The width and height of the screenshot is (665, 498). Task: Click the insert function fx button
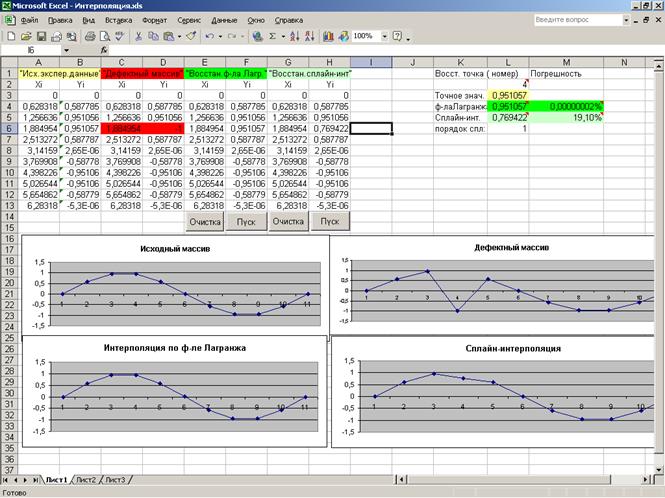tap(104, 49)
